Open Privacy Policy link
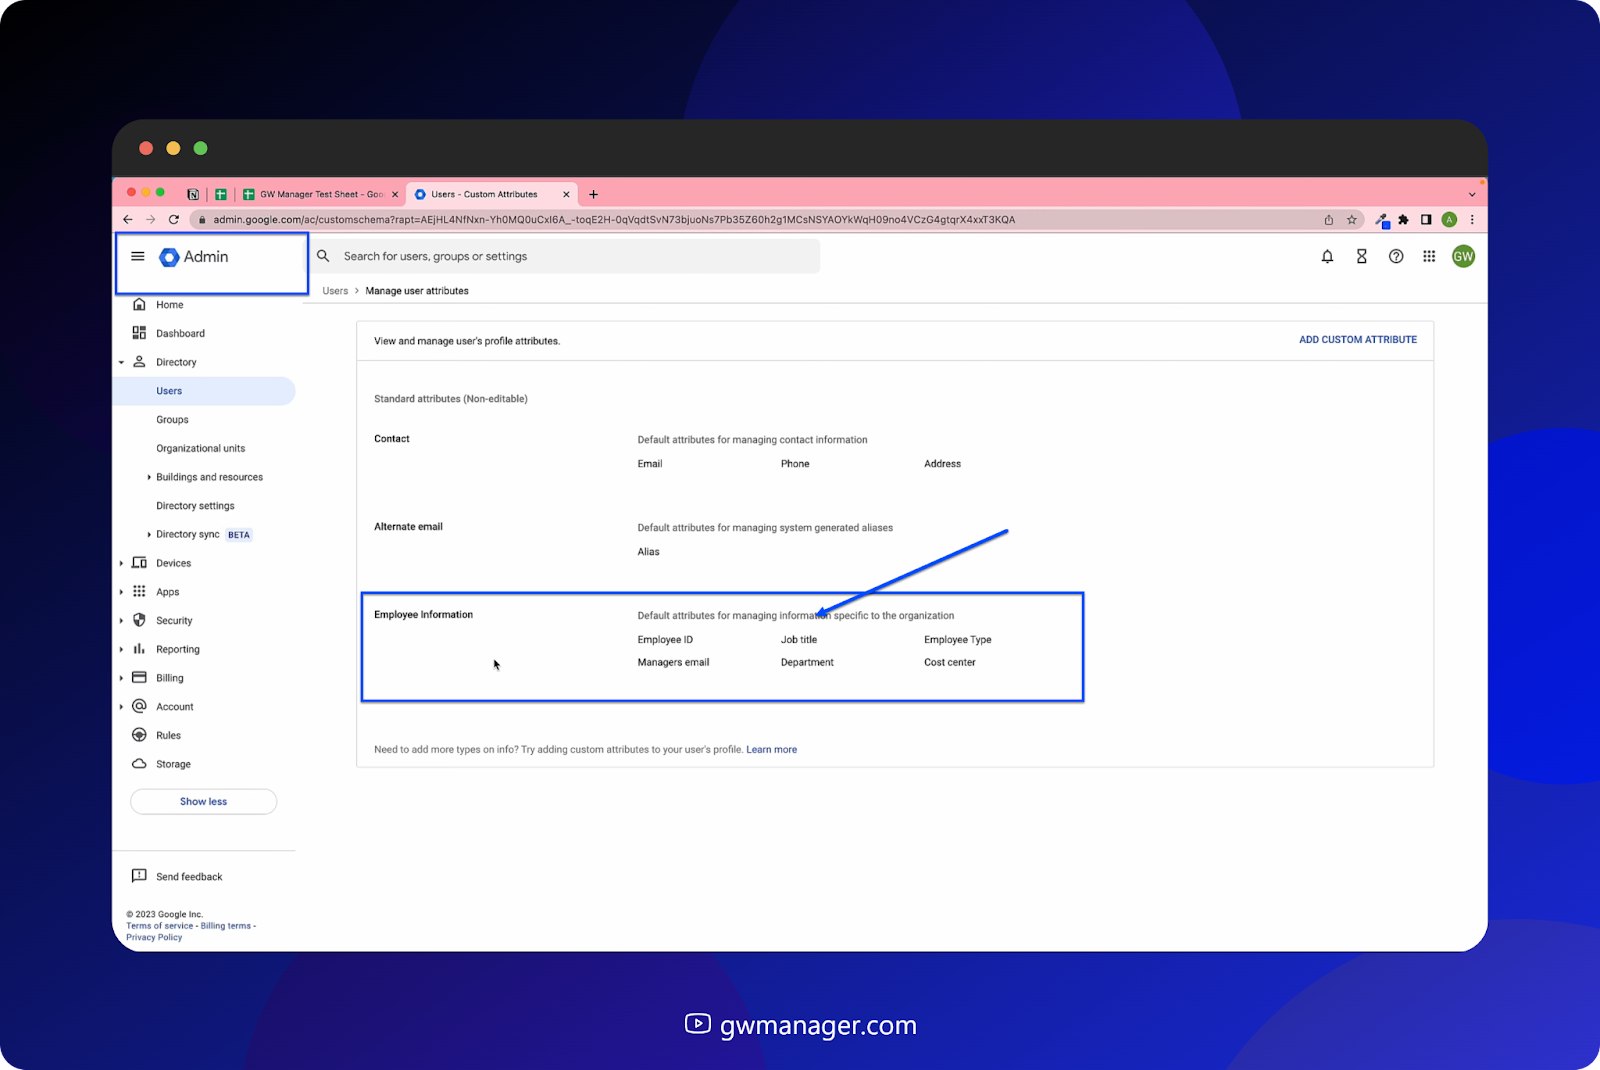The image size is (1600, 1070). point(154,938)
